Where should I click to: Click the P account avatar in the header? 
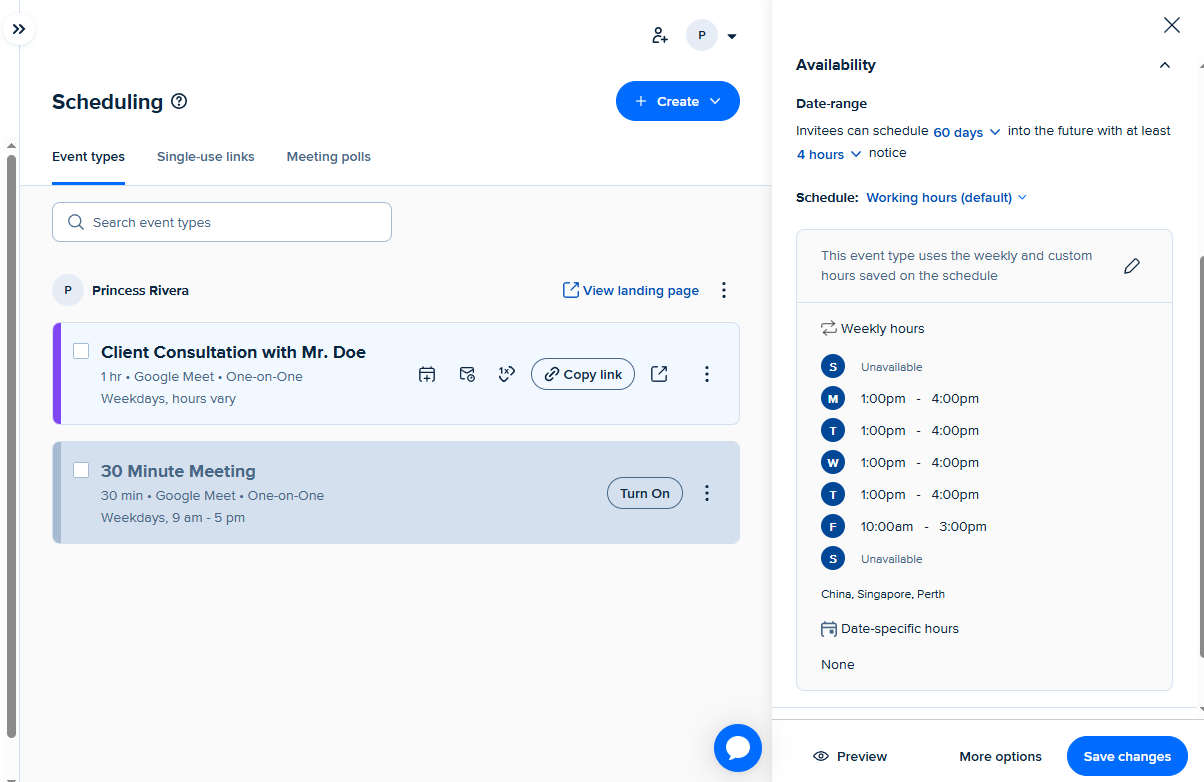pos(702,36)
